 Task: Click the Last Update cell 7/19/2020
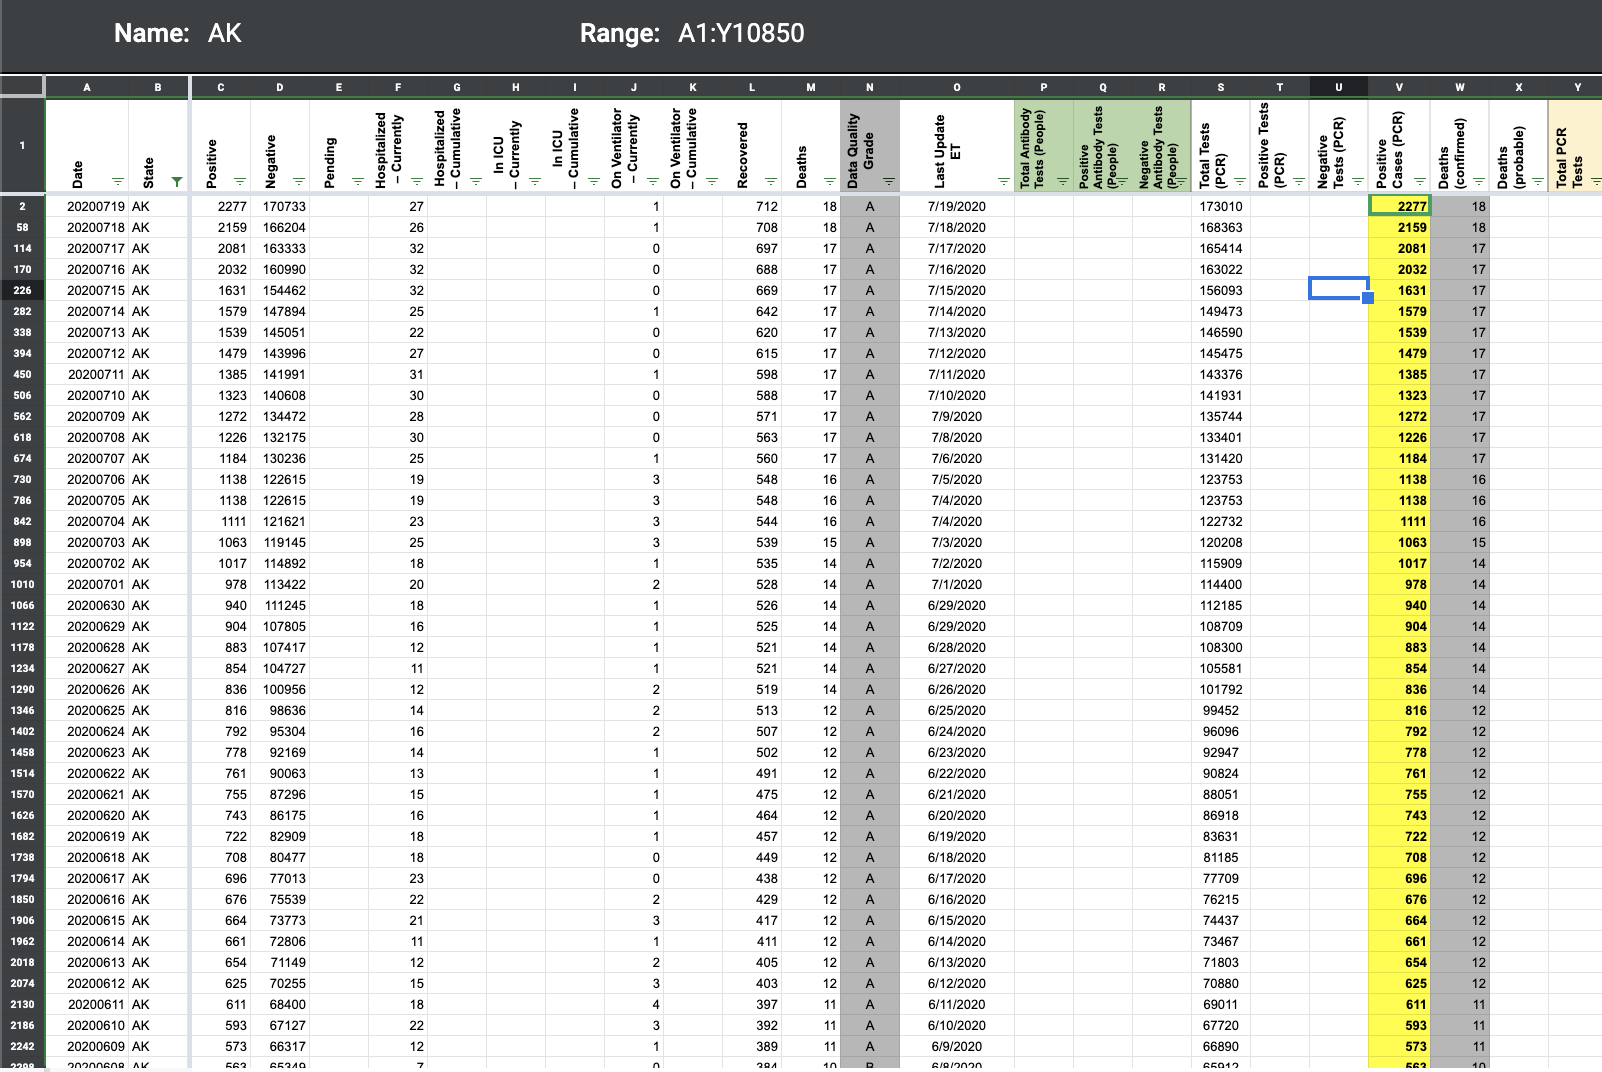point(957,206)
